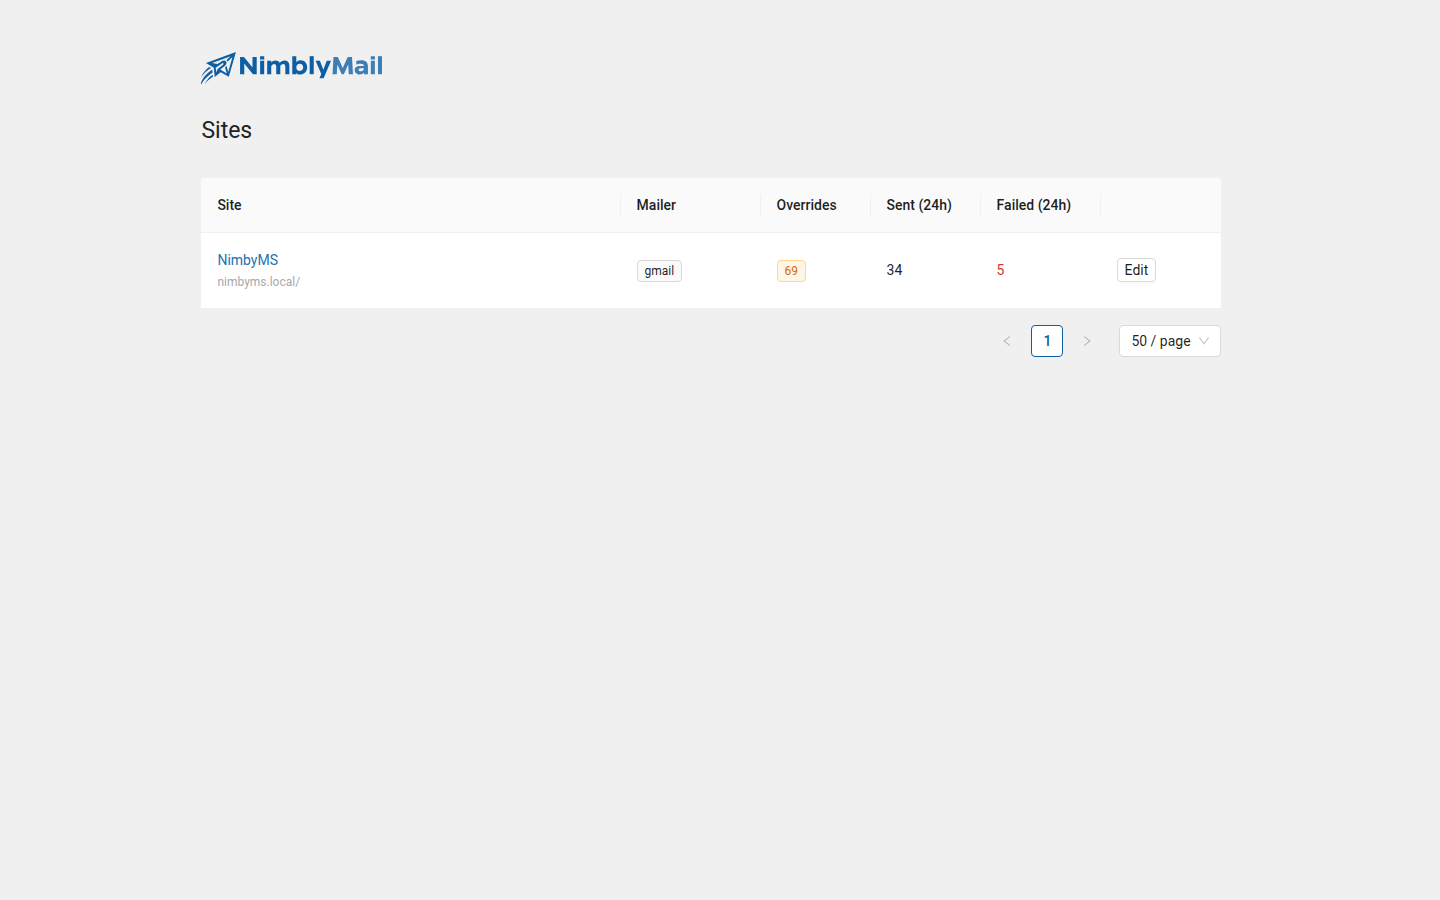Image resolution: width=1440 pixels, height=900 pixels.
Task: Click the failed count 5
Action: pyautogui.click(x=1000, y=270)
